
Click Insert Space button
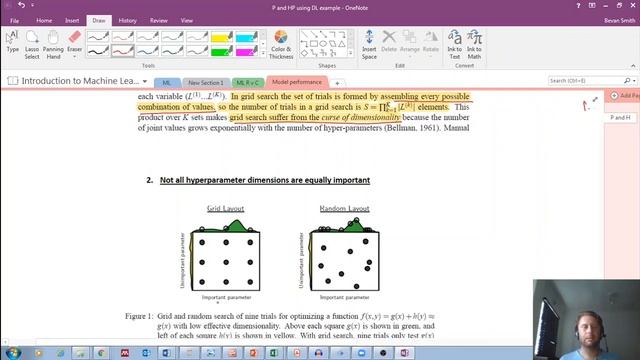[x=369, y=44]
